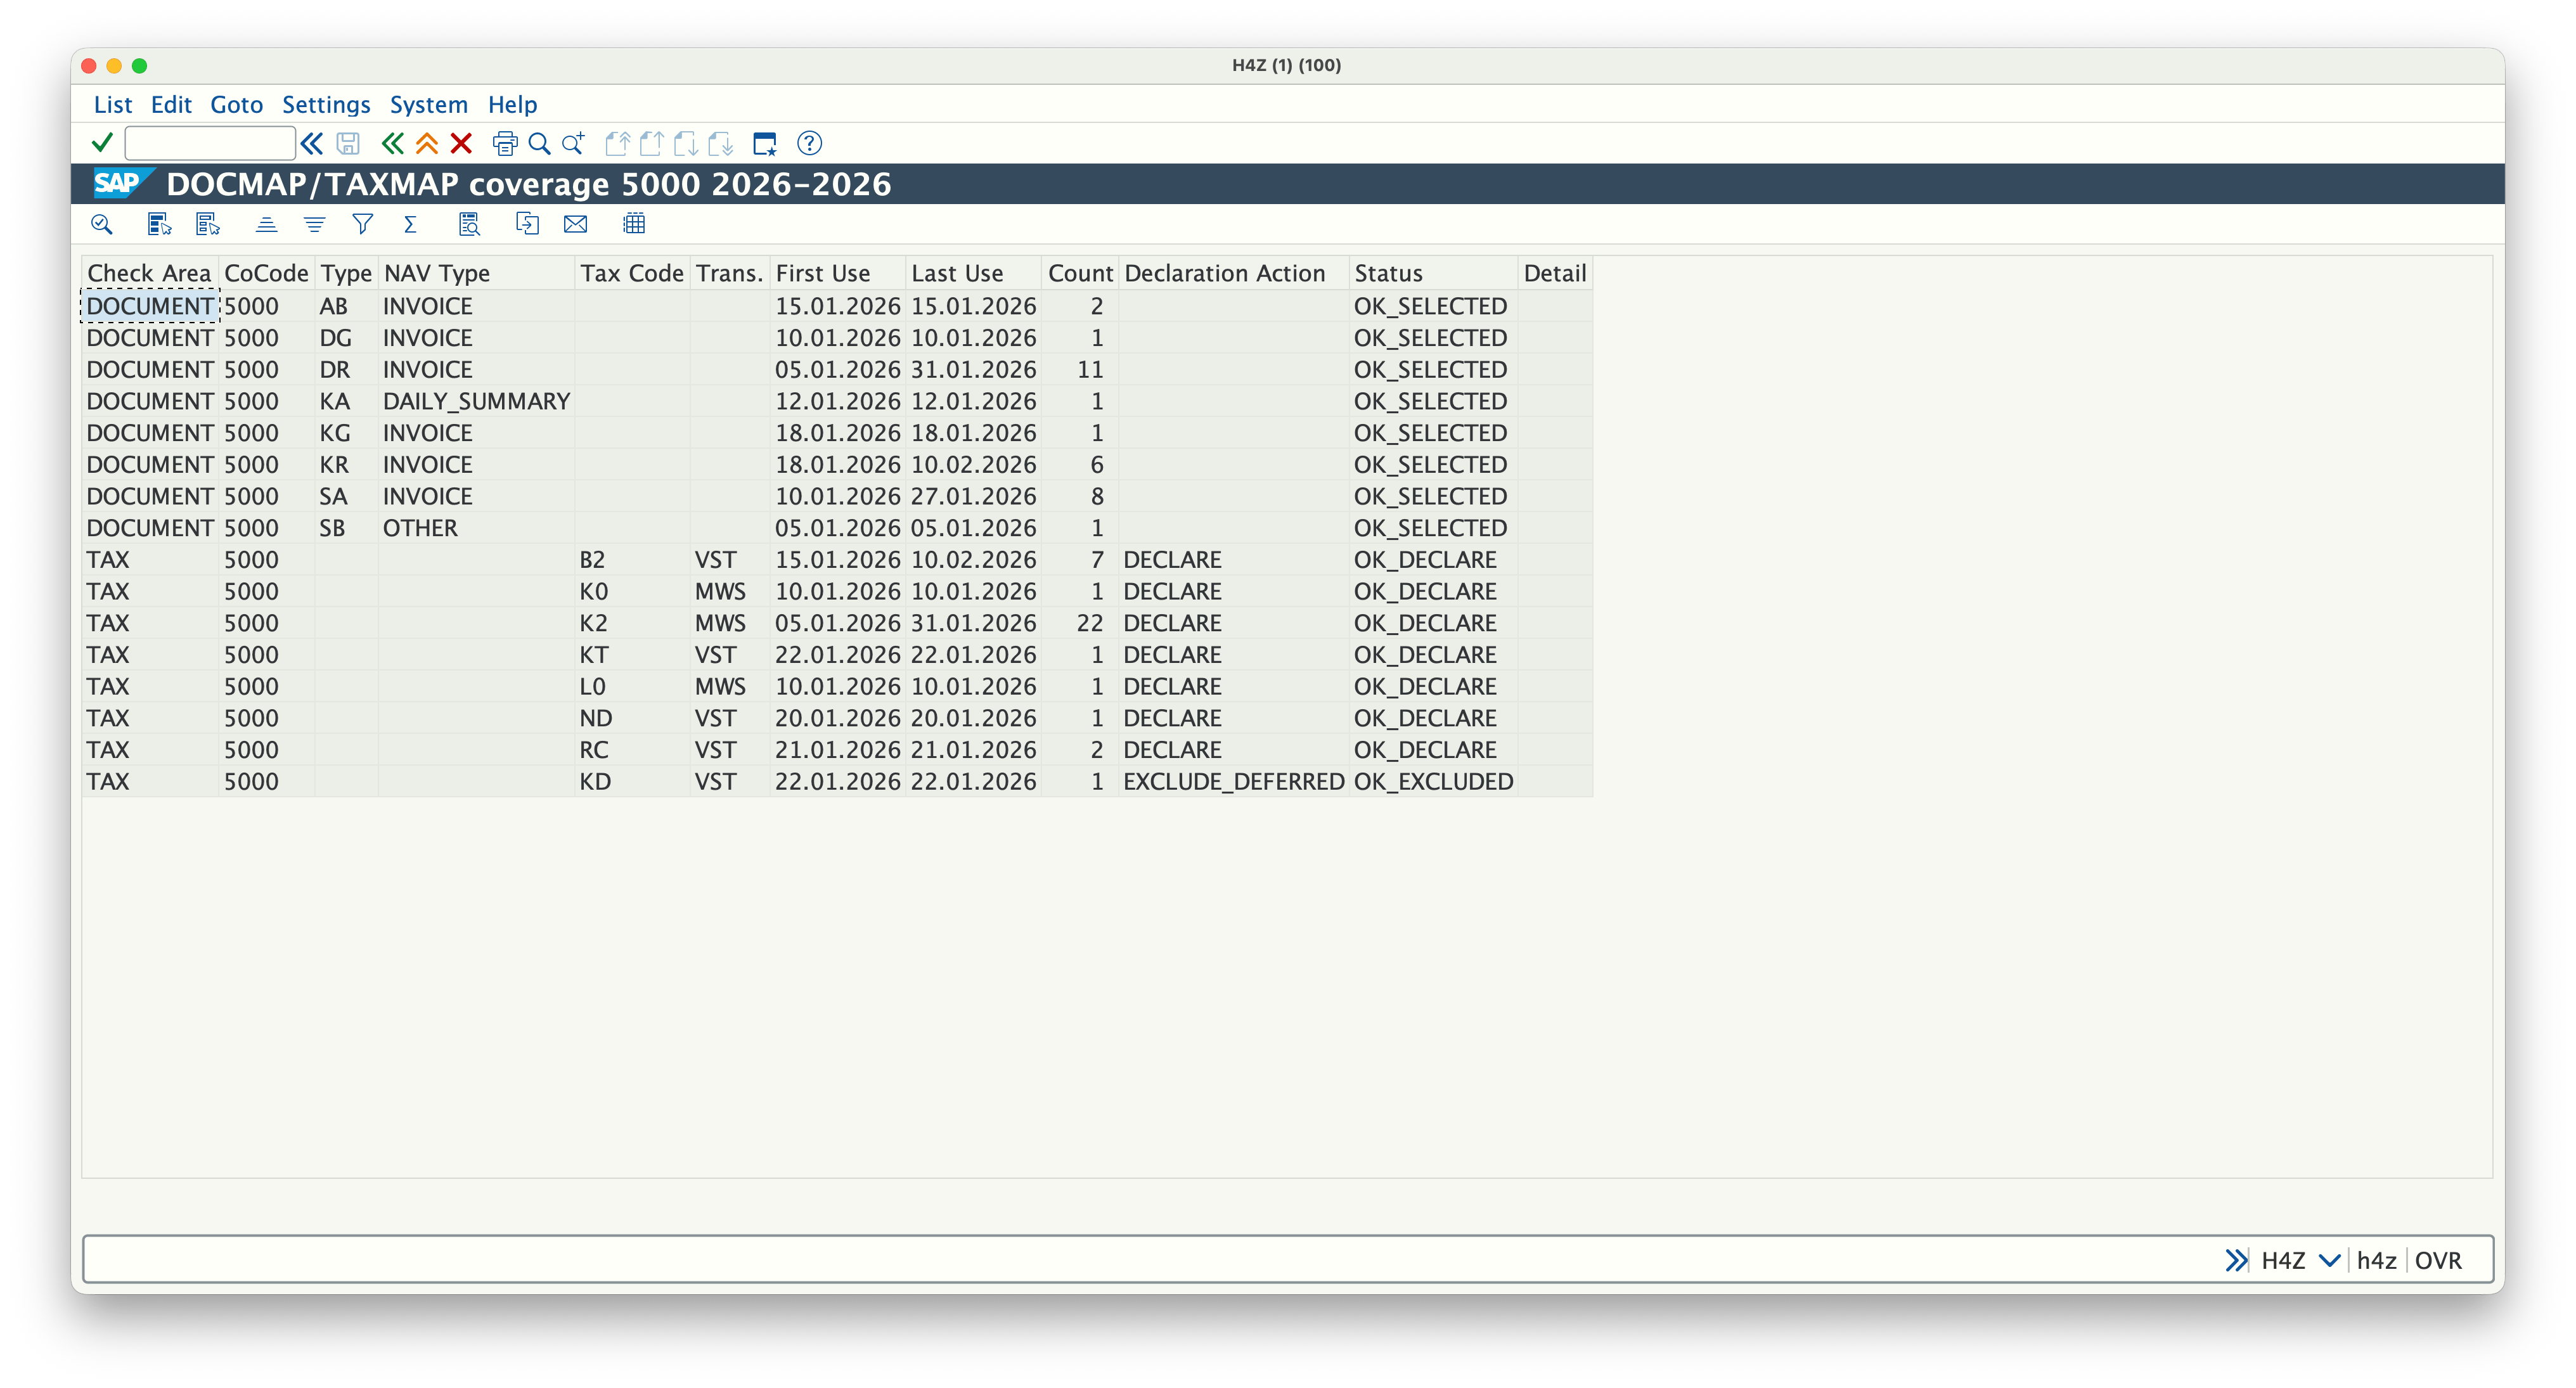This screenshot has height=1388, width=2576.
Task: Open the Goto menu
Action: click(x=236, y=104)
